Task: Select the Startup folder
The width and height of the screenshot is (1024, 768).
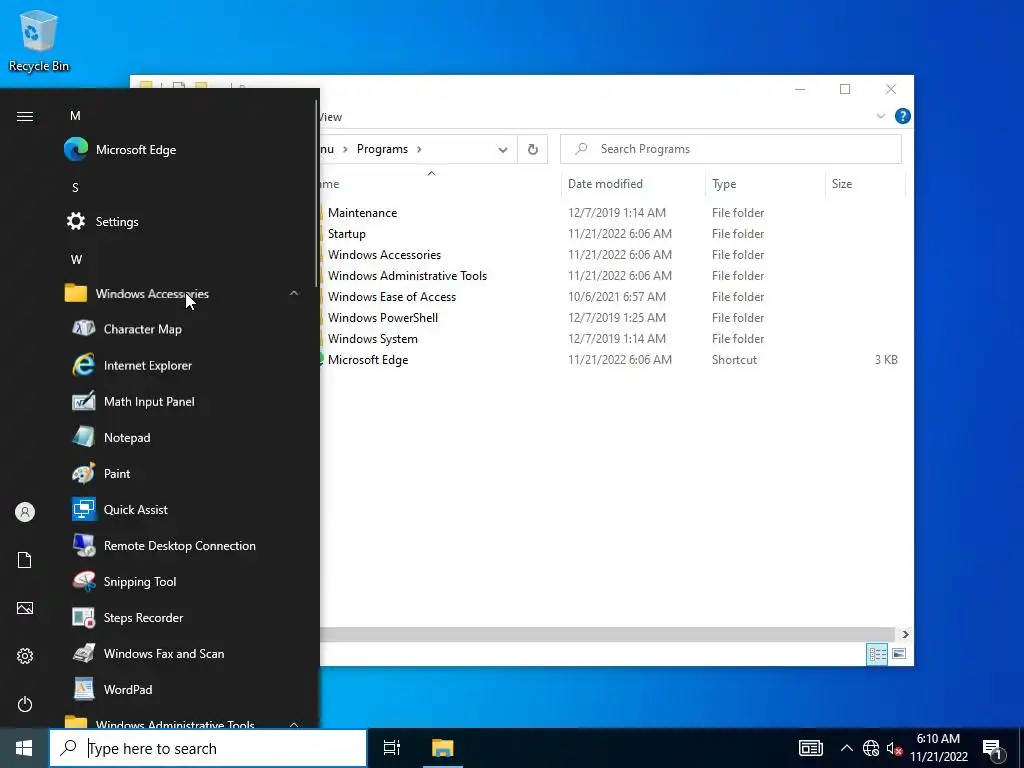Action: coord(347,234)
